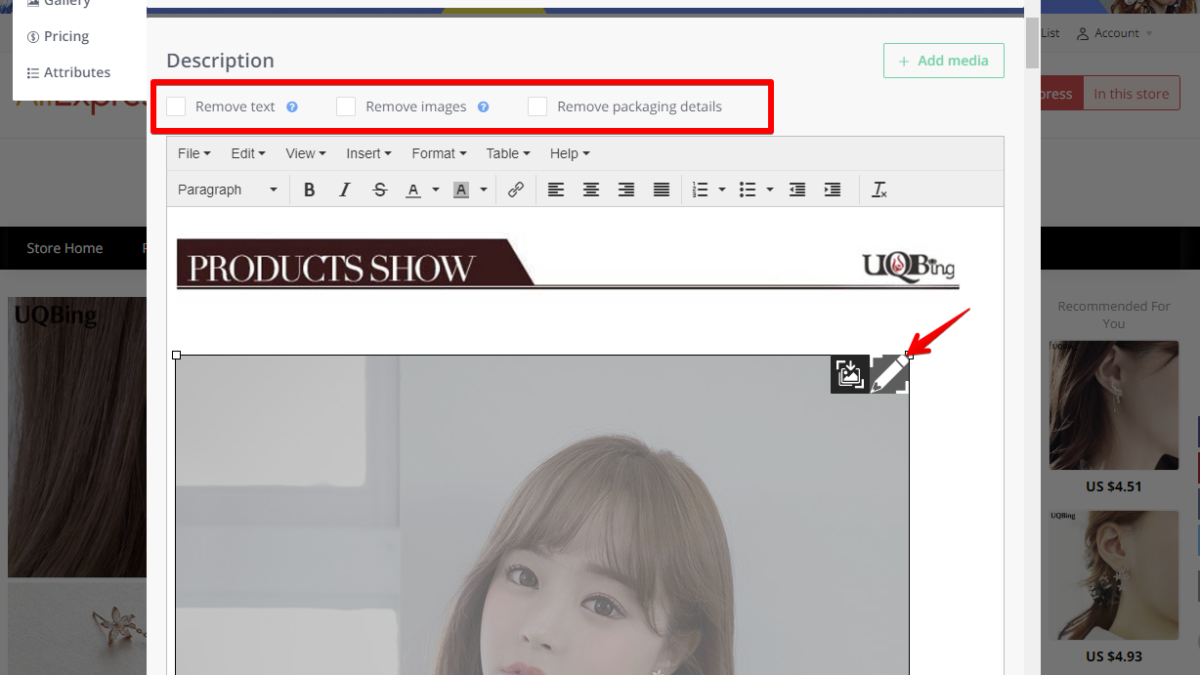Enable the Remove text checkbox
Screen dimensions: 1200x675
(176, 106)
